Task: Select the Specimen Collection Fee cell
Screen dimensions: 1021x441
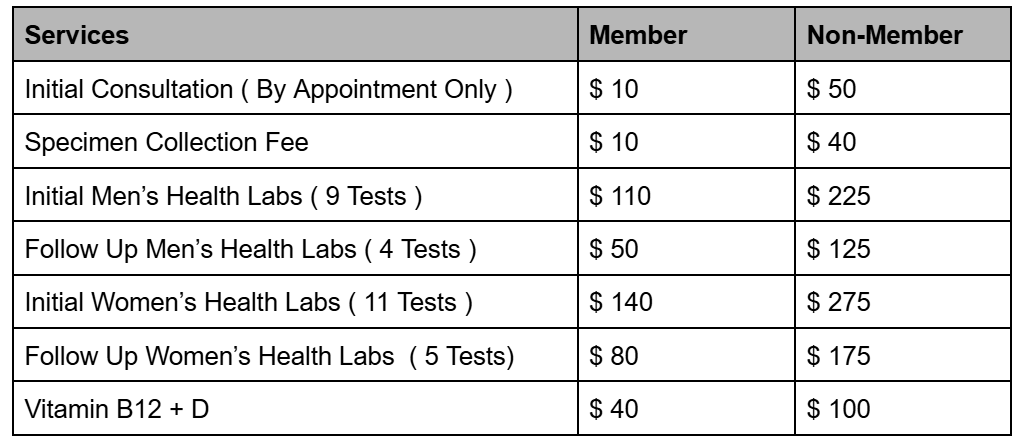Action: [x=295, y=142]
